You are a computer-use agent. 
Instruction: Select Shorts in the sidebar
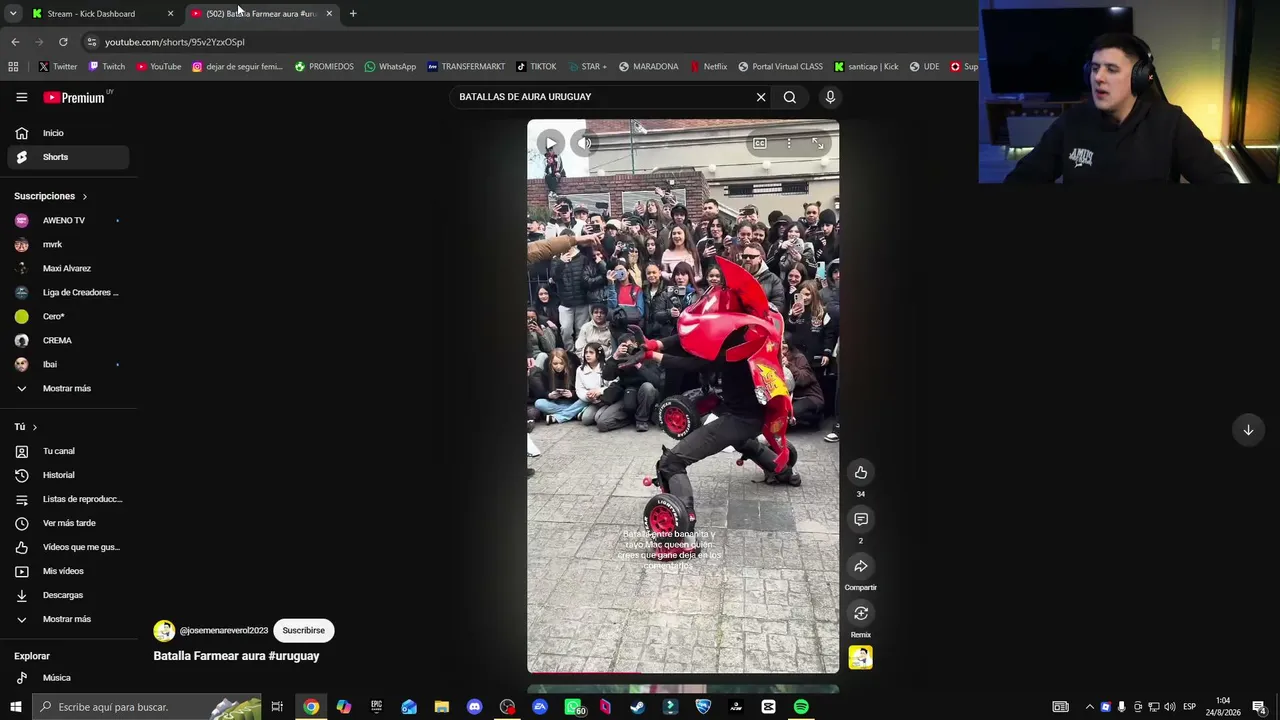(68, 157)
